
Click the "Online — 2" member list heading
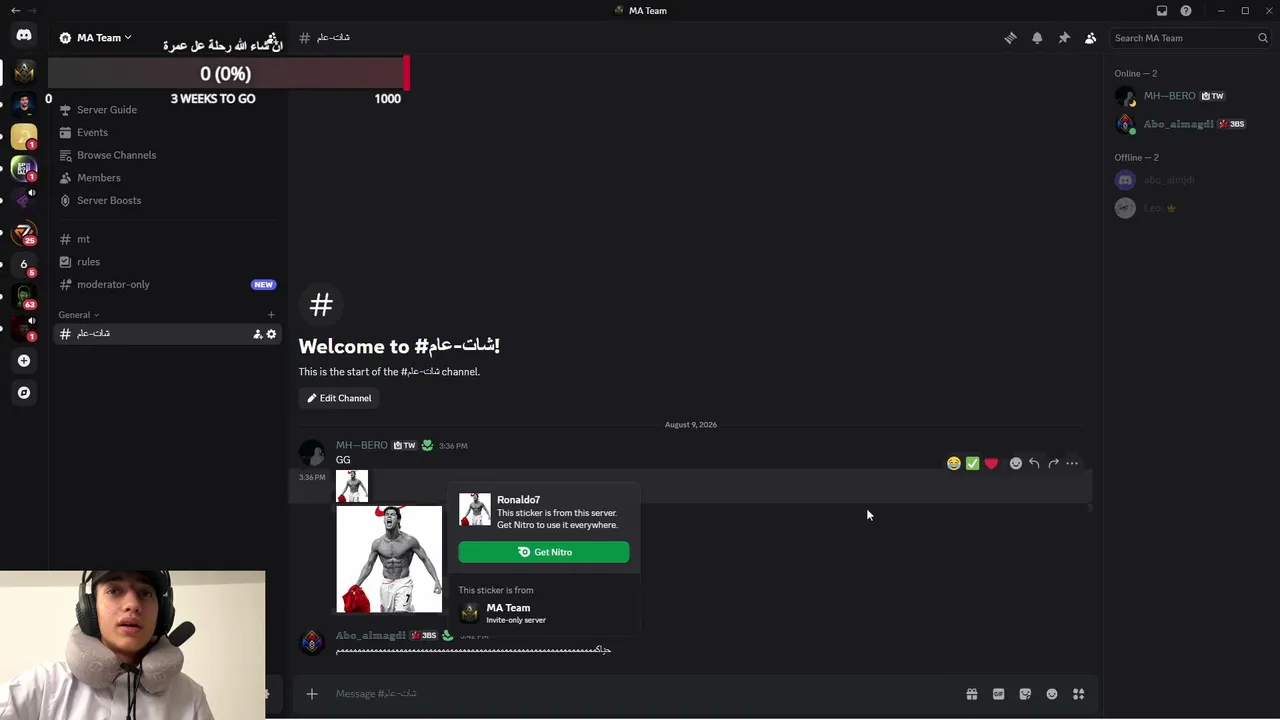pyautogui.click(x=1136, y=74)
